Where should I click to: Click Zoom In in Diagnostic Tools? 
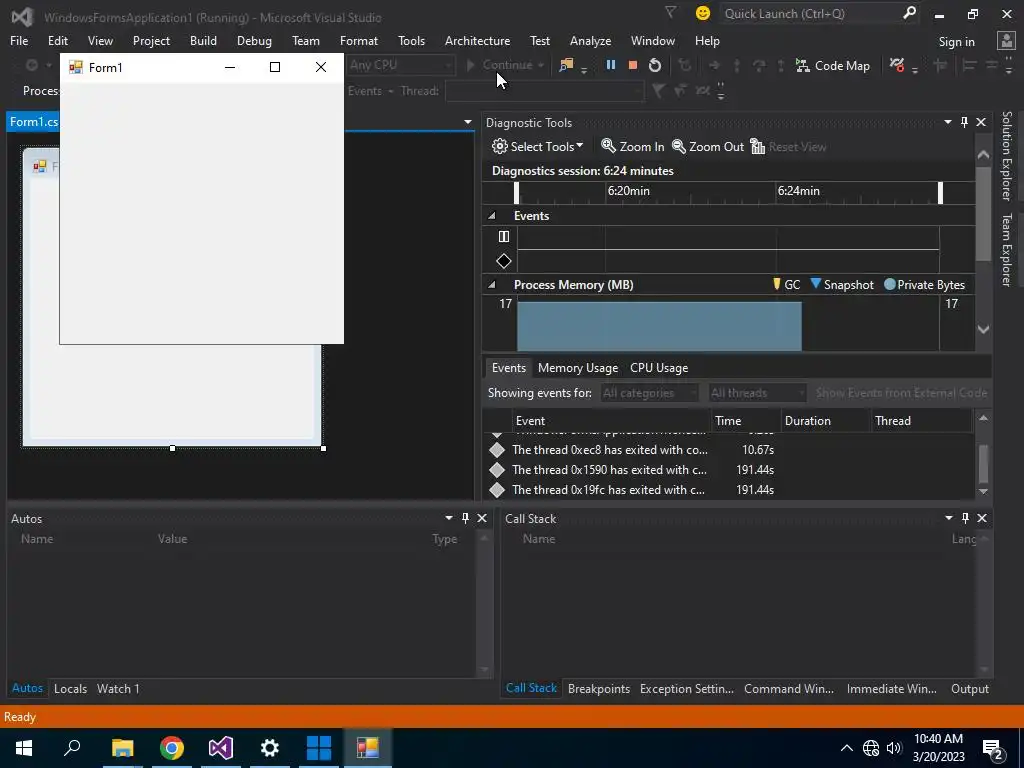tap(632, 146)
